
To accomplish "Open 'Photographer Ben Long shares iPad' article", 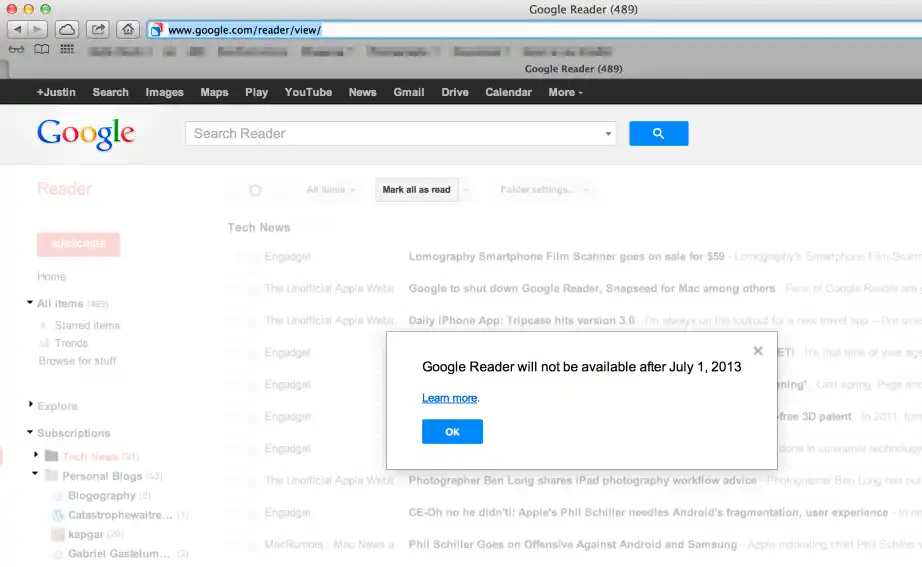I will (583, 481).
